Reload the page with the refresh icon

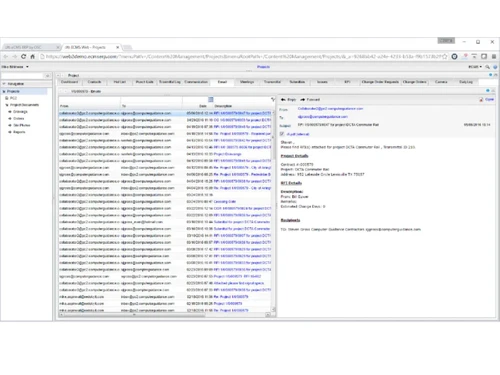click(x=23, y=57)
